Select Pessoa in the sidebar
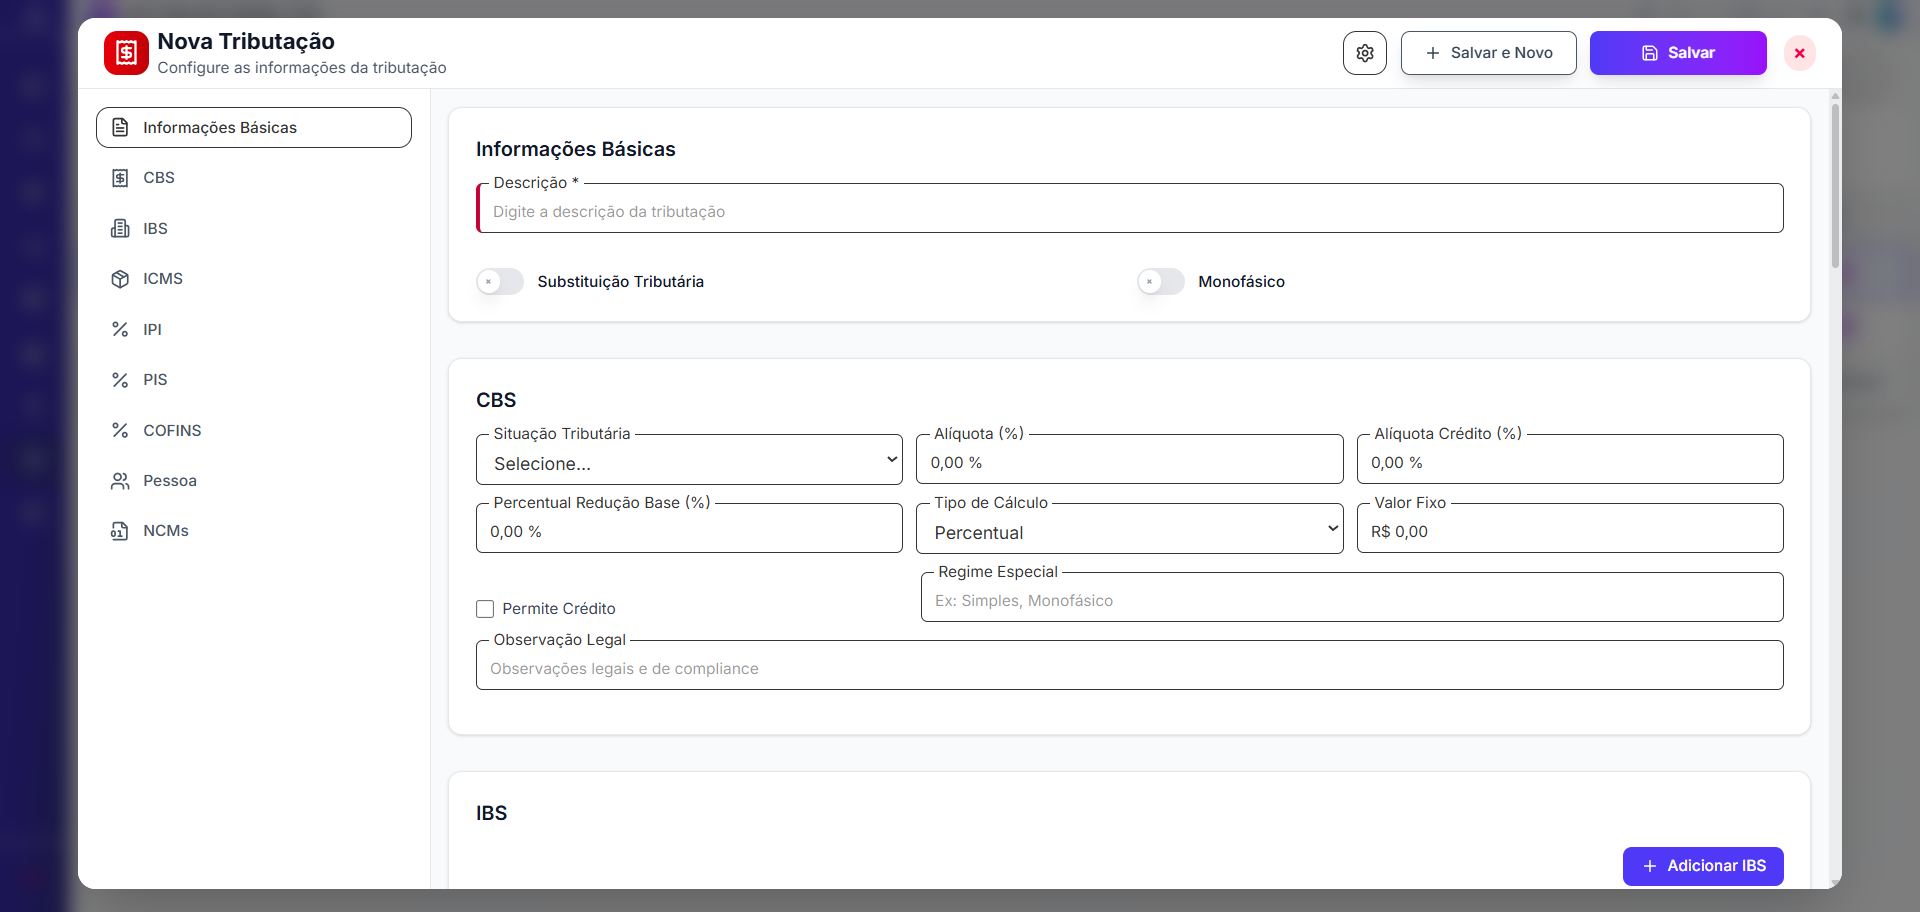This screenshot has height=912, width=1920. pyautogui.click(x=254, y=481)
